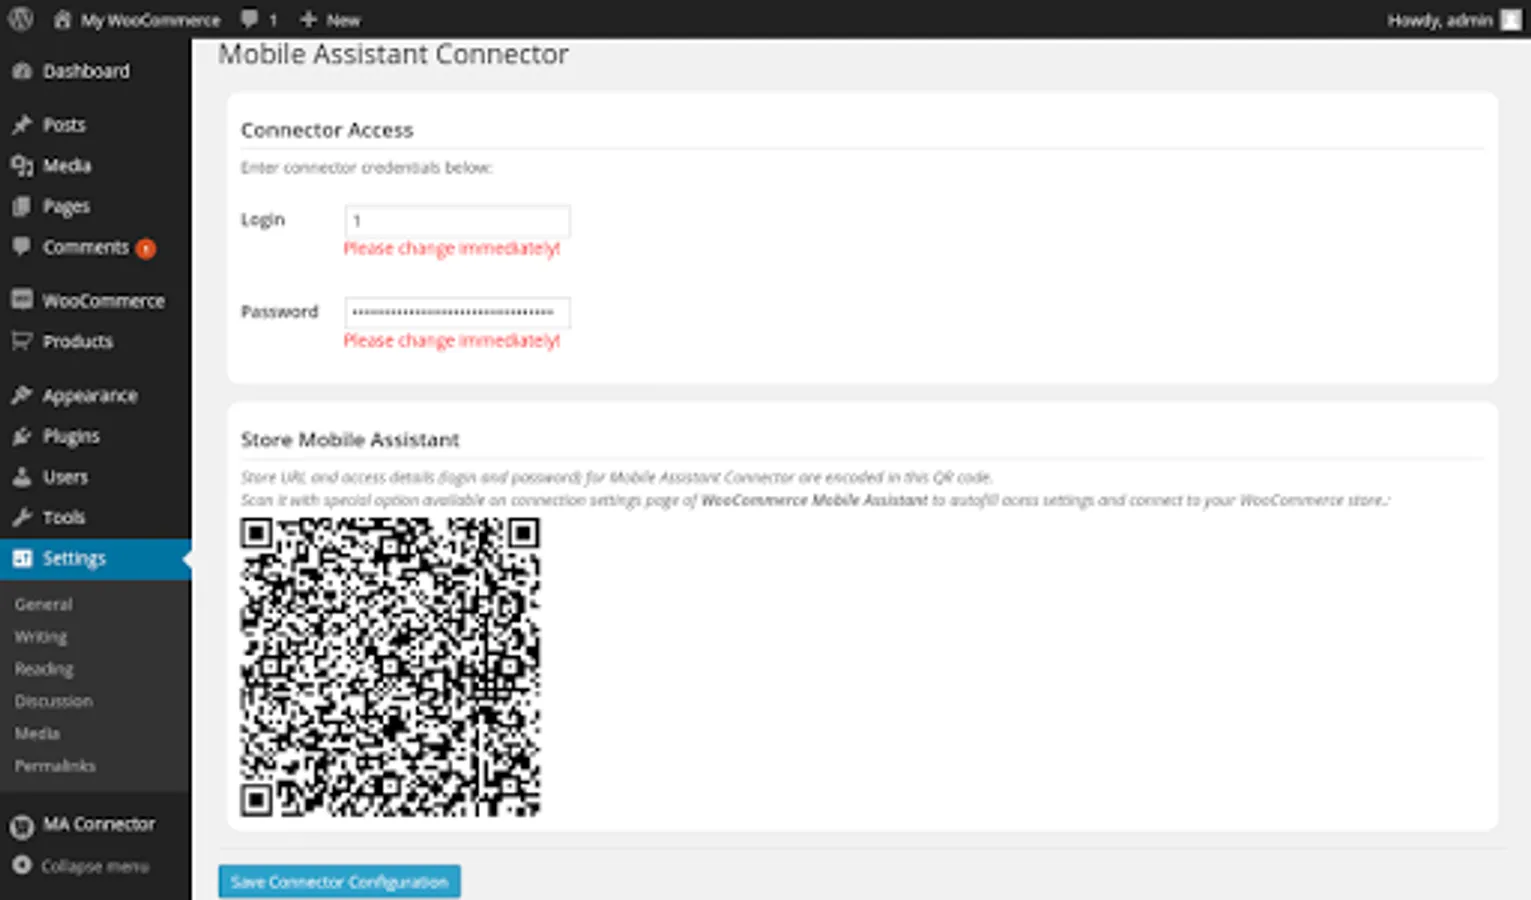Click the Appearance brush icon
The image size is (1531, 900).
[22, 395]
